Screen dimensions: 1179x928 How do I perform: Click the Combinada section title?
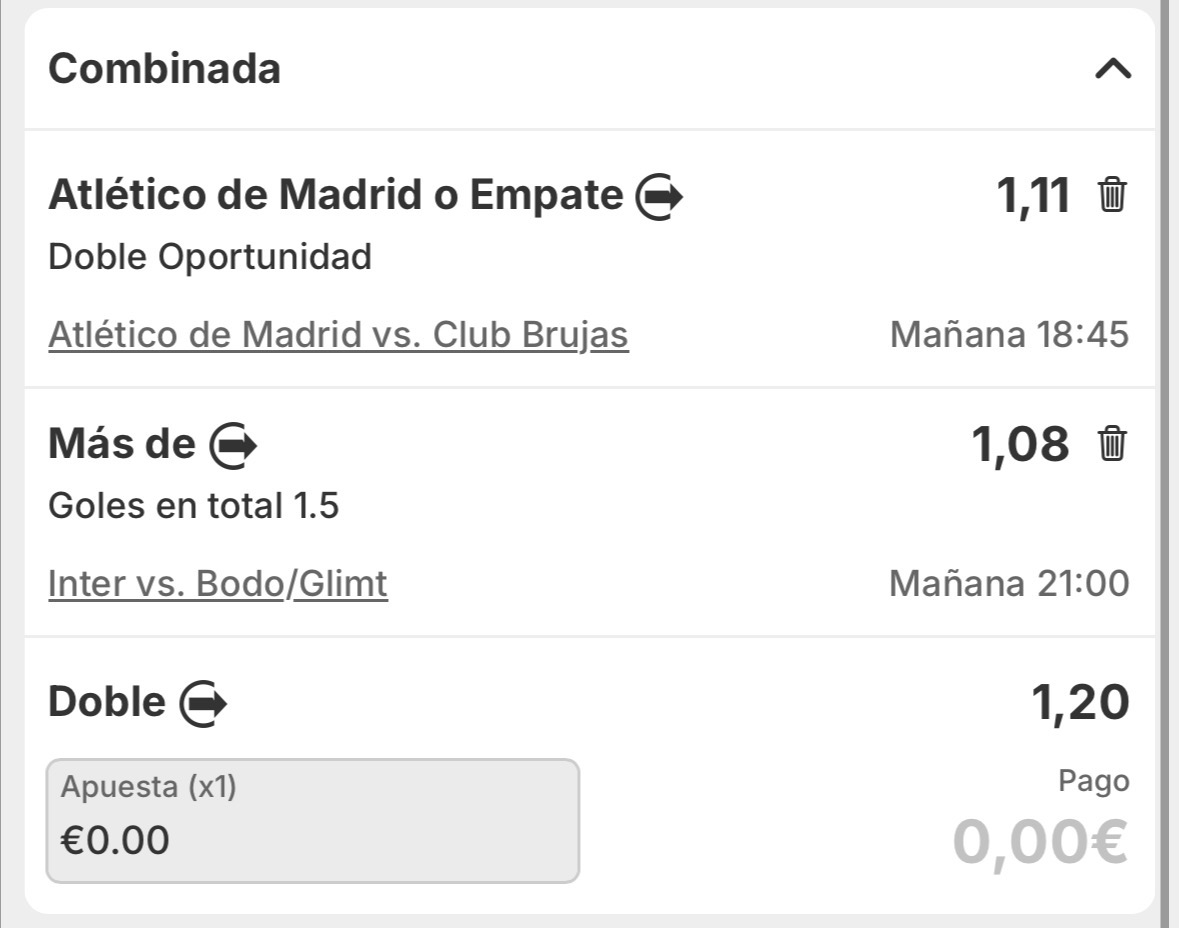pyautogui.click(x=164, y=69)
